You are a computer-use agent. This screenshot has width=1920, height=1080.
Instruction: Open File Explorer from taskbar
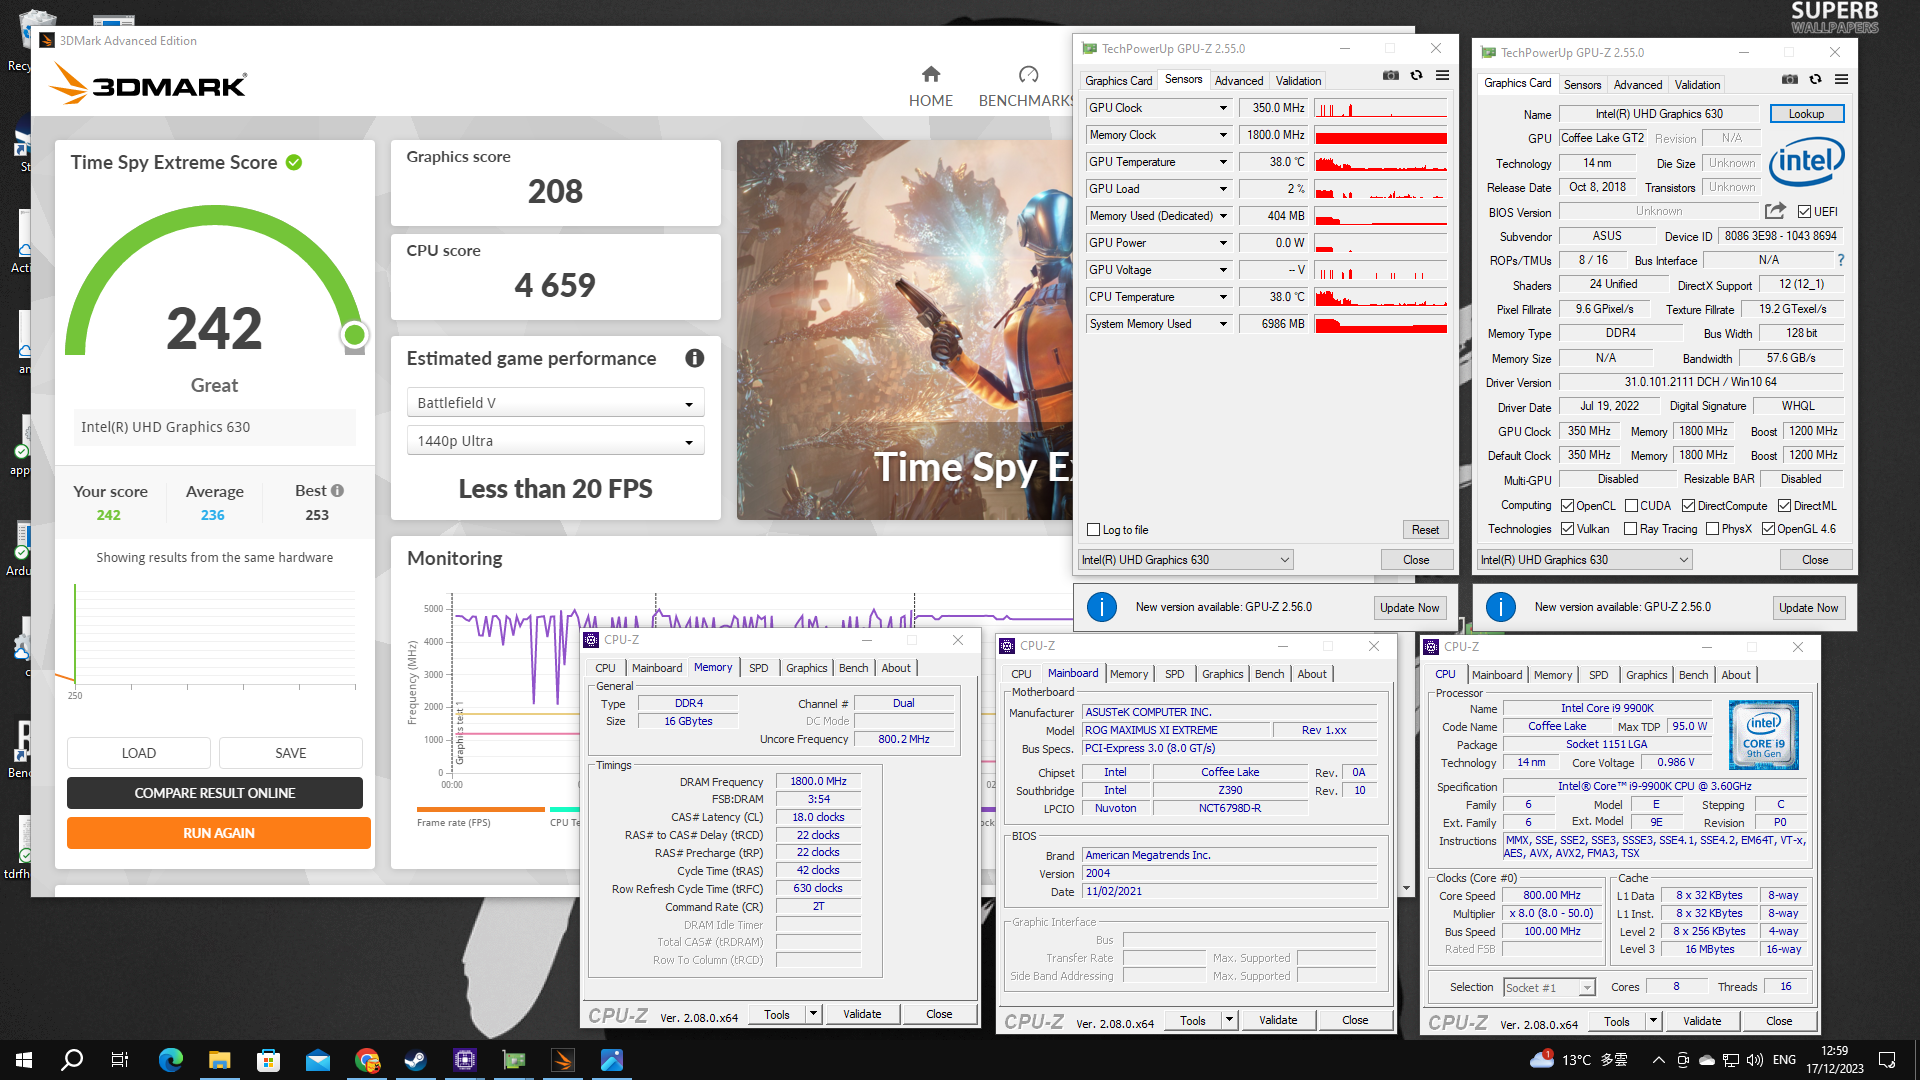click(x=220, y=1060)
